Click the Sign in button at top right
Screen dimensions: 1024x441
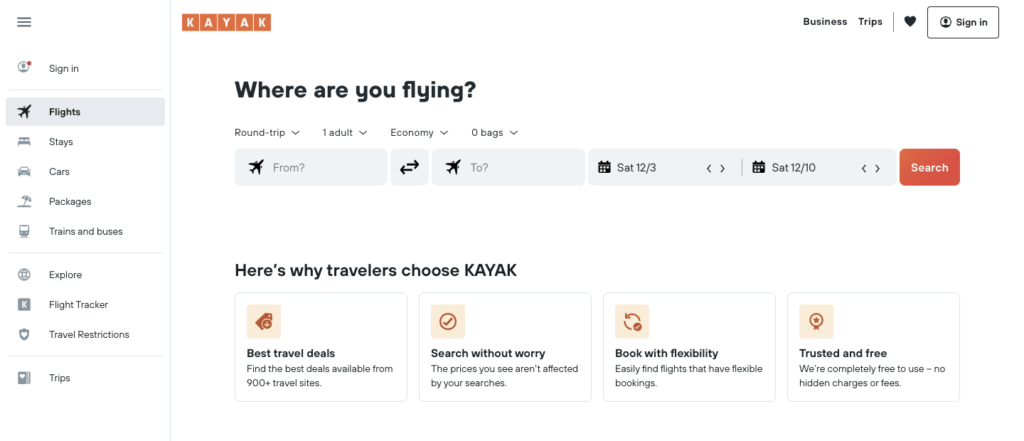[962, 22]
